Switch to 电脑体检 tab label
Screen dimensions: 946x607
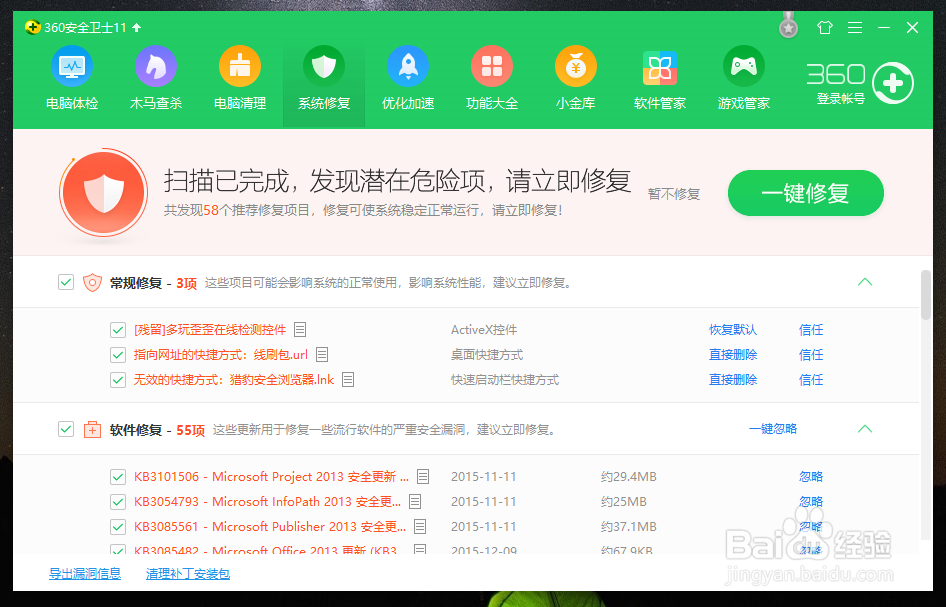(72, 103)
